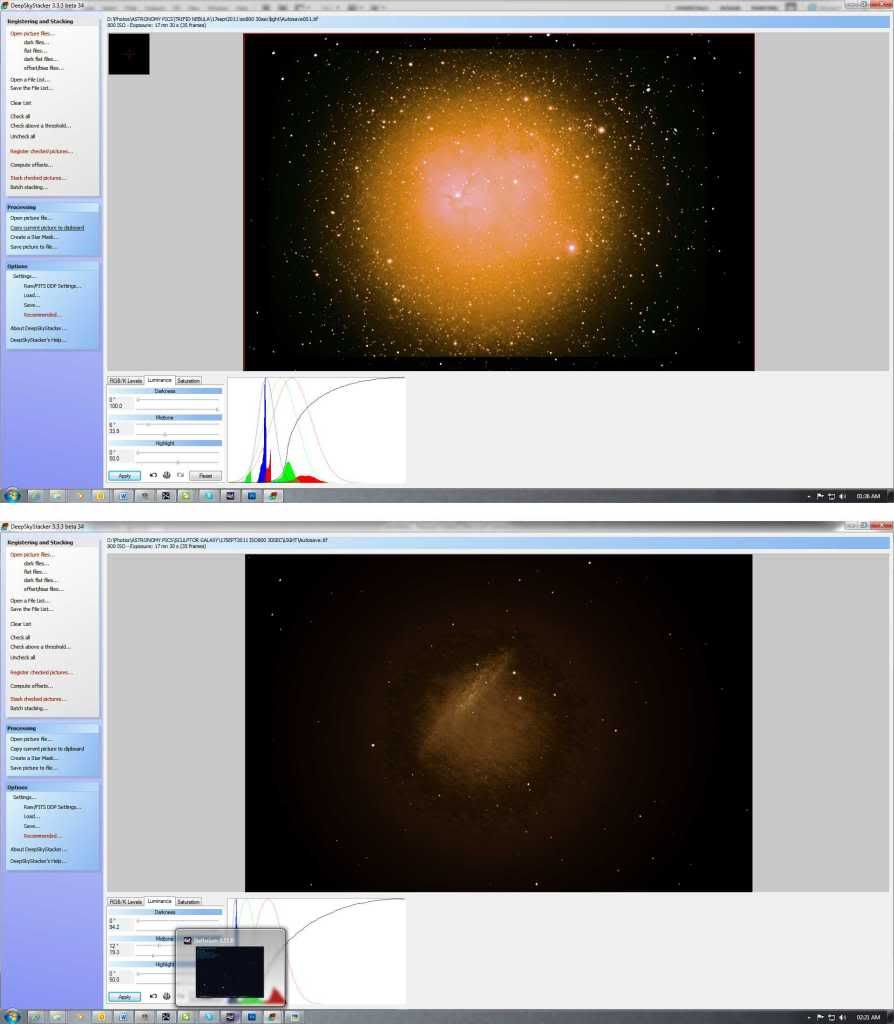Screen dimensions: 894x1024
Task: Click 'Register checked pictures...' in Sculptor Galaxy window
Action: [x=41, y=673]
